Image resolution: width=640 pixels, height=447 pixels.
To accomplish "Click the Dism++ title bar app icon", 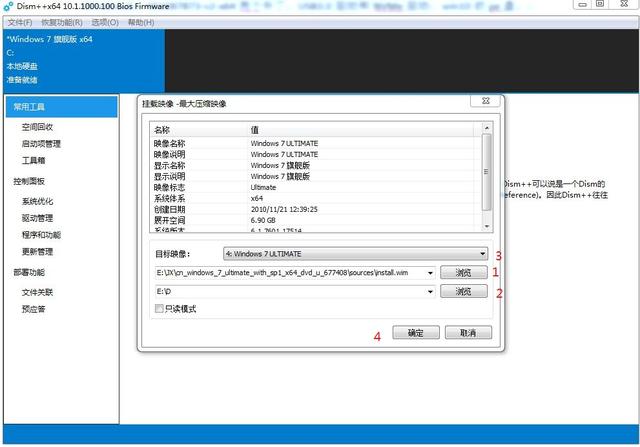I will 8,6.
